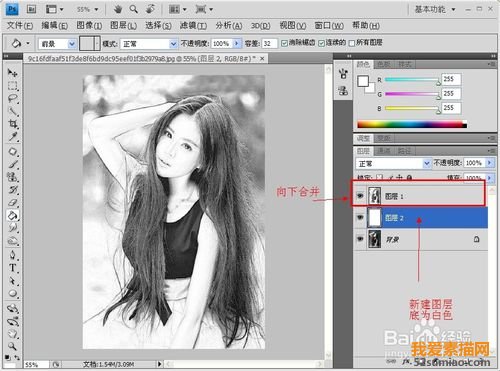Image resolution: width=500 pixels, height=371 pixels.
Task: Toggle the 消除锯齿 anti-alias checkbox
Action: tap(284, 43)
